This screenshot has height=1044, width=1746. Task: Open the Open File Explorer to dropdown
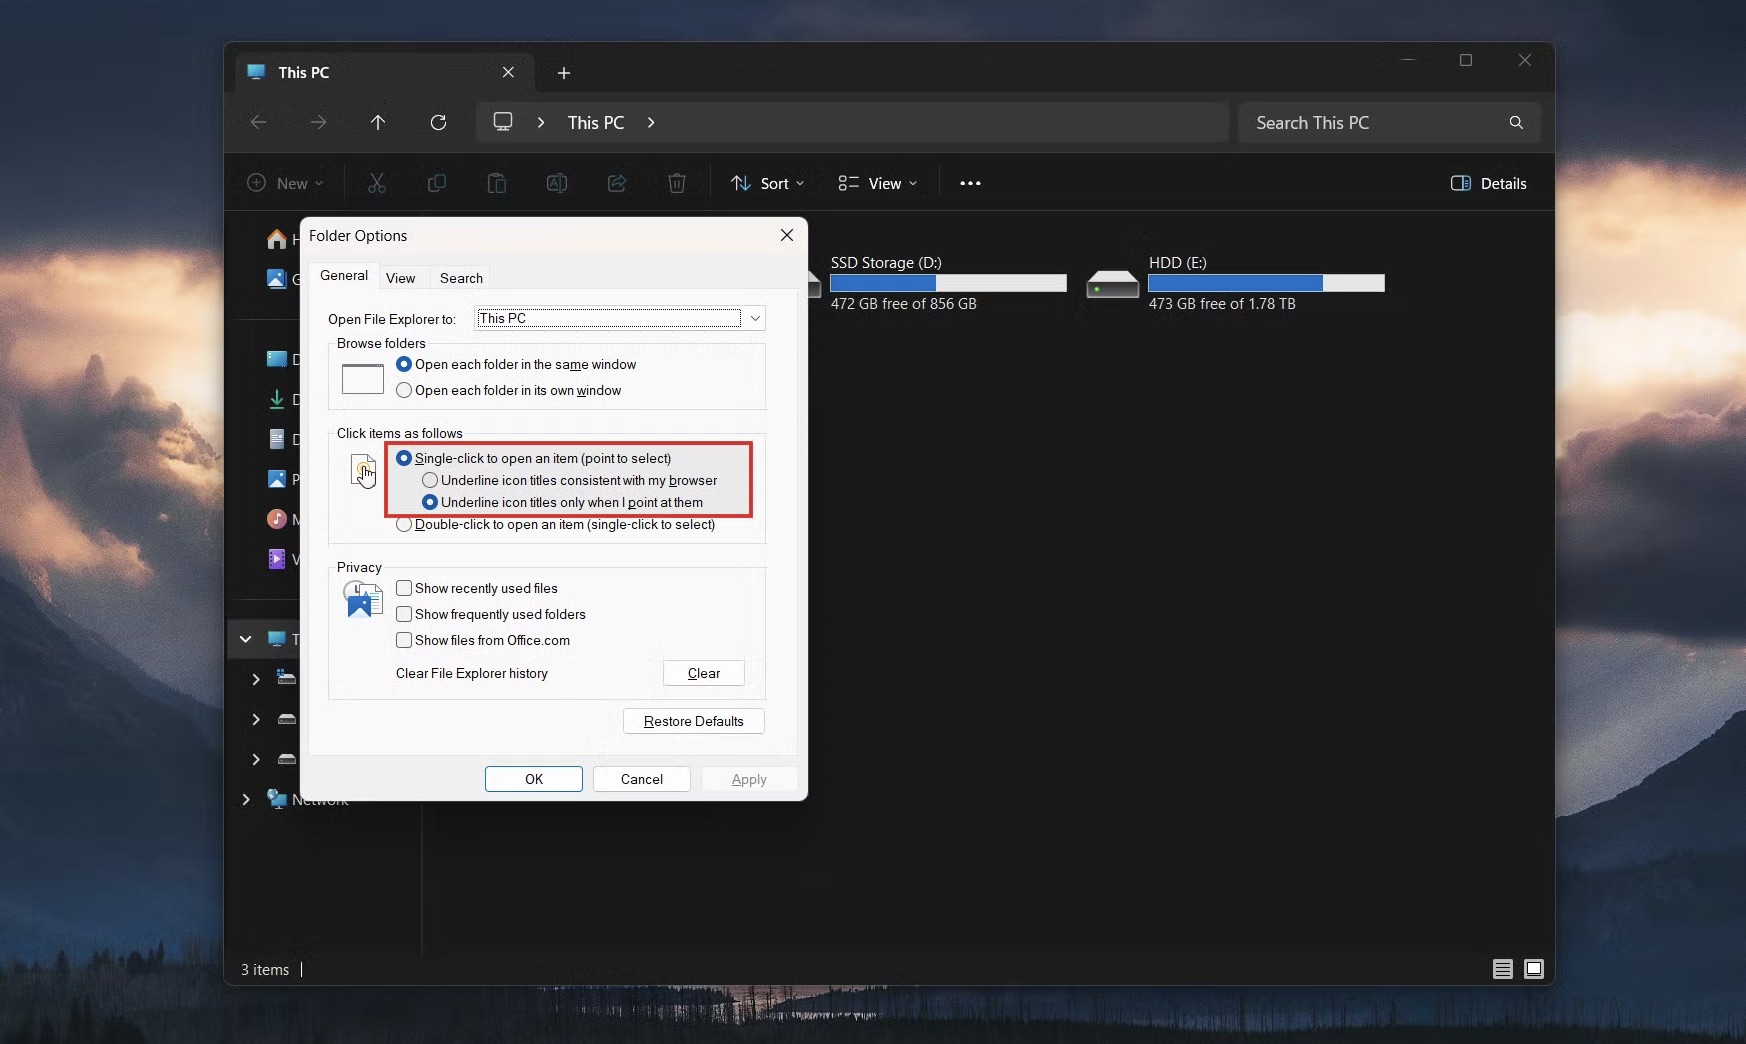[619, 318]
